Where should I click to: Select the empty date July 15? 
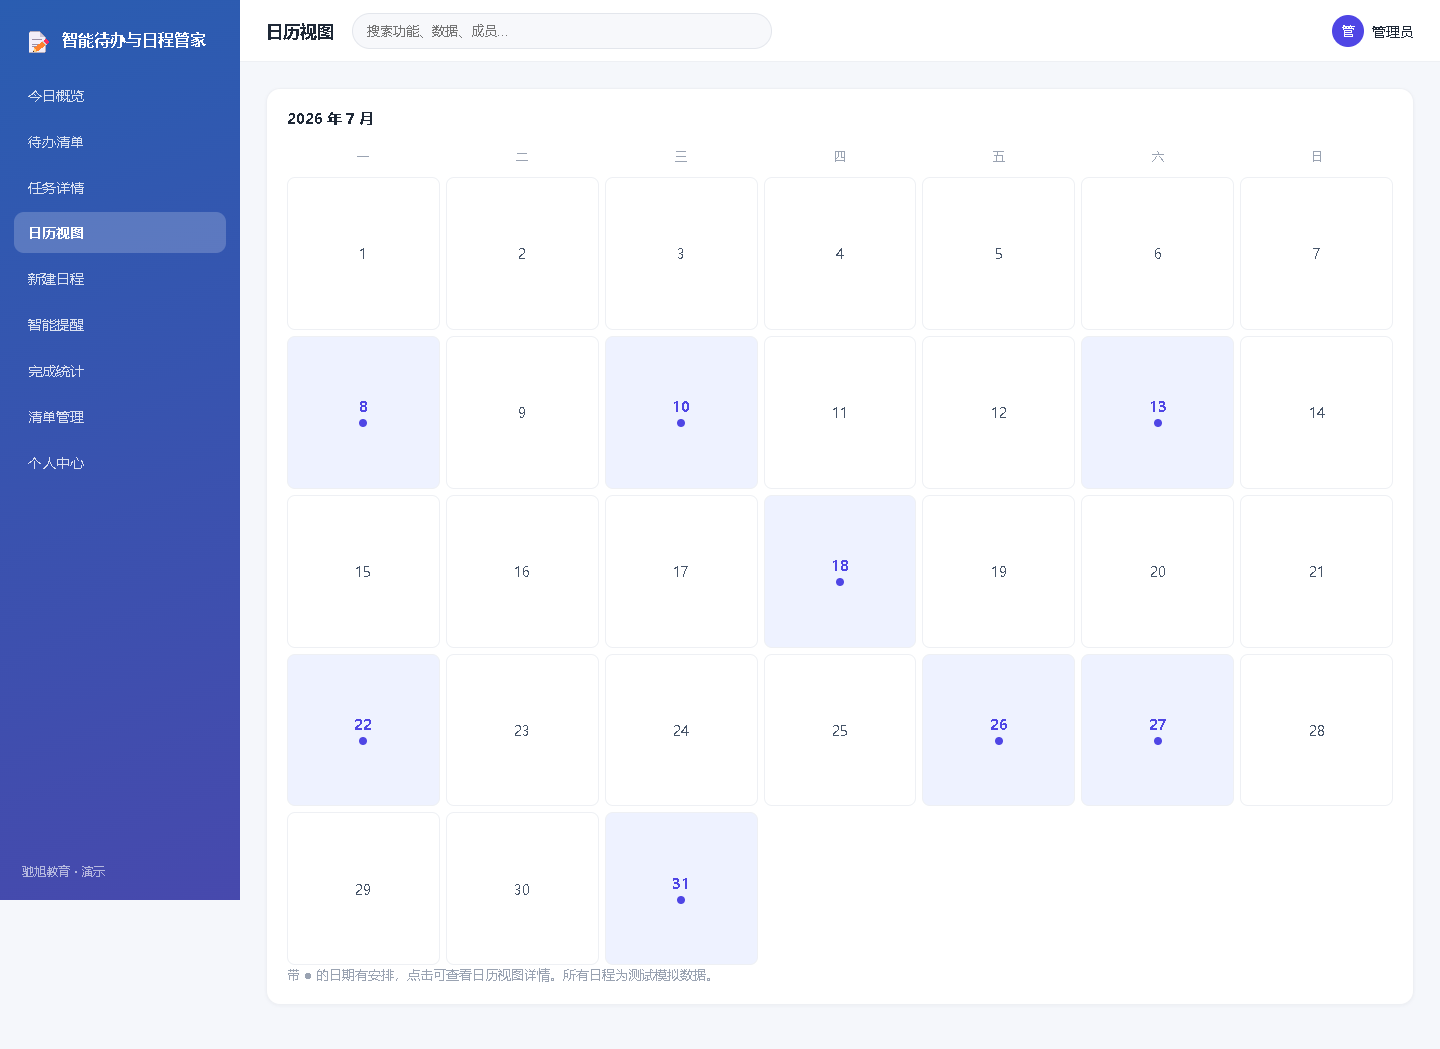click(x=363, y=571)
